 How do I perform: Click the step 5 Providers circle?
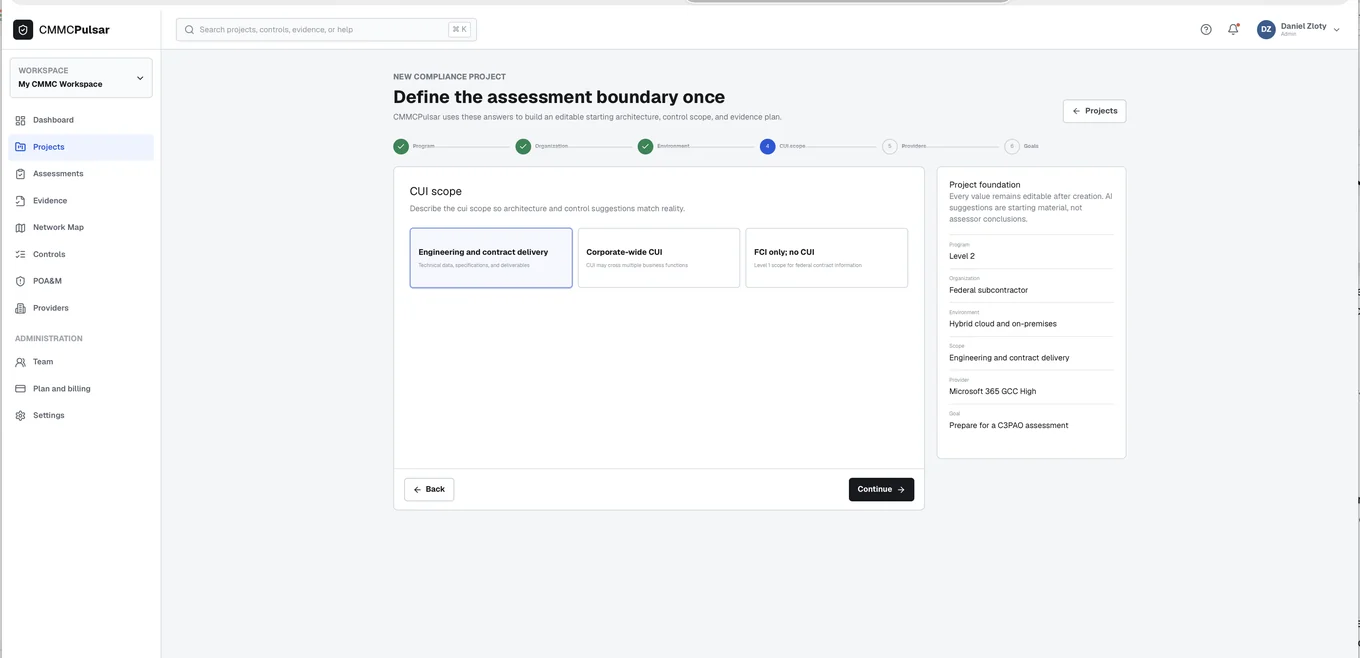(x=889, y=146)
